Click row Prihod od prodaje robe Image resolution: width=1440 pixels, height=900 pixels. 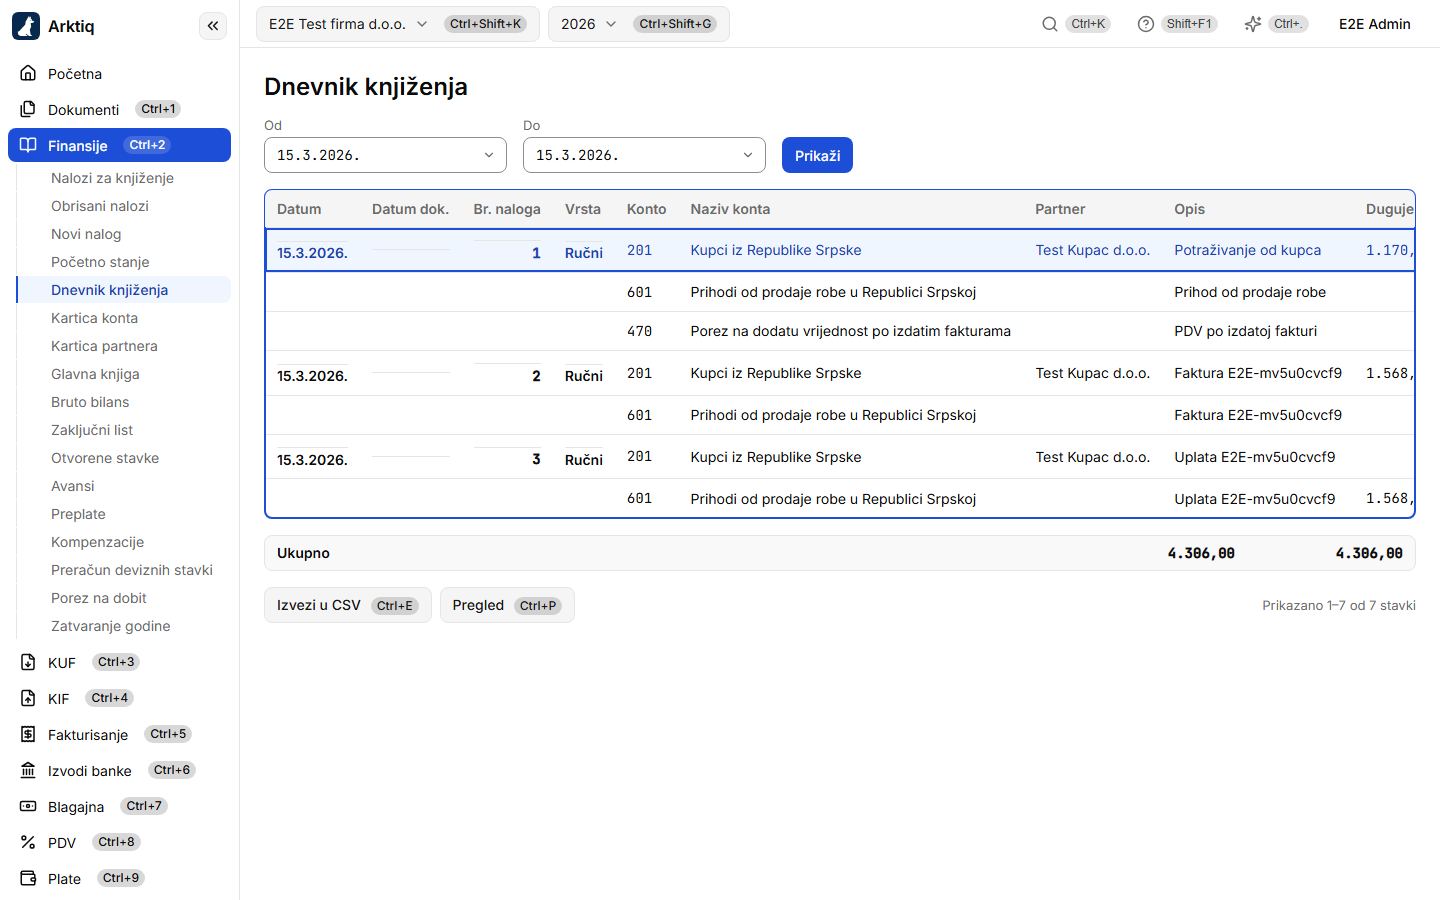(840, 292)
